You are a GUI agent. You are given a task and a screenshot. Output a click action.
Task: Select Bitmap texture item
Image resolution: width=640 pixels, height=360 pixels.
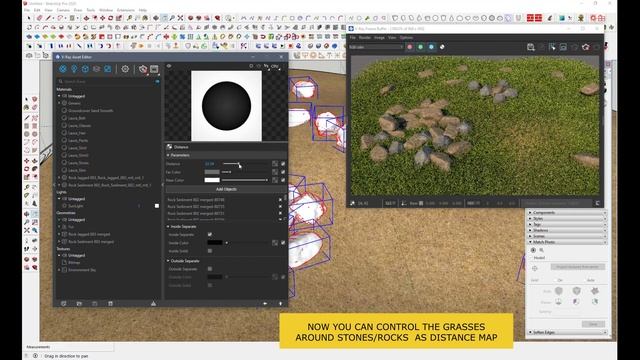click(74, 262)
